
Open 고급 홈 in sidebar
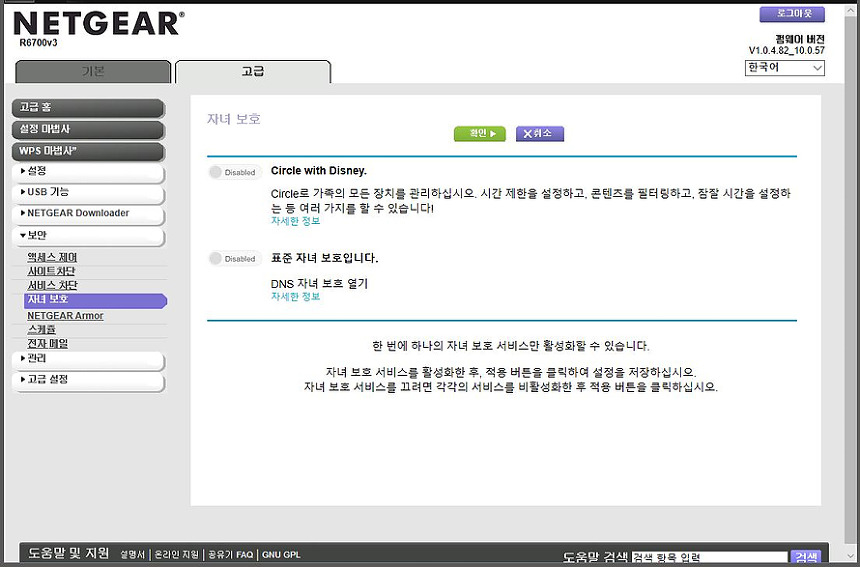pyautogui.click(x=88, y=108)
